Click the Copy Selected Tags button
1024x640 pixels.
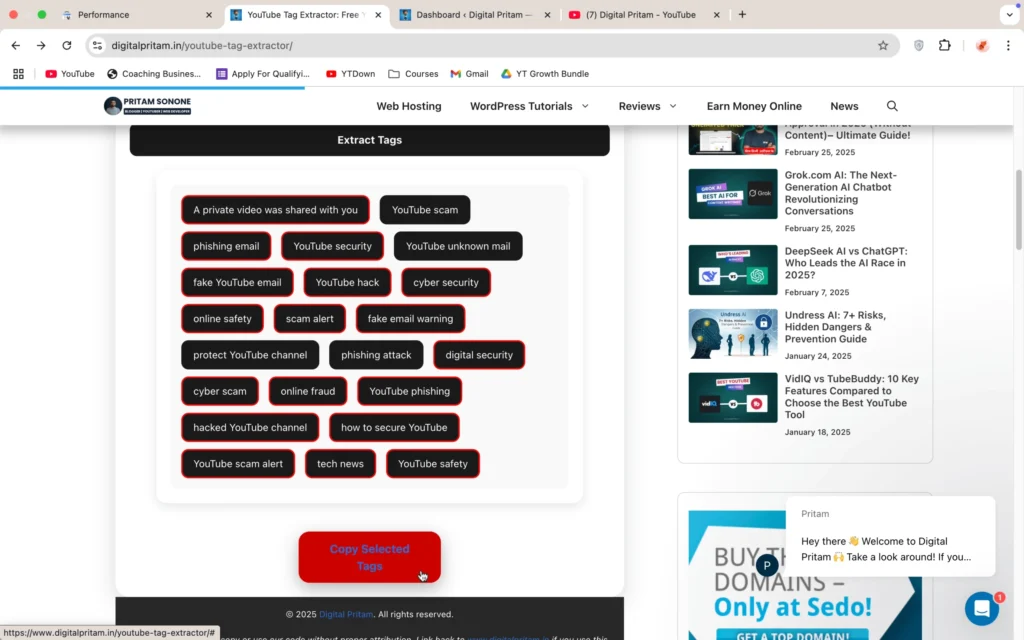pyautogui.click(x=369, y=557)
